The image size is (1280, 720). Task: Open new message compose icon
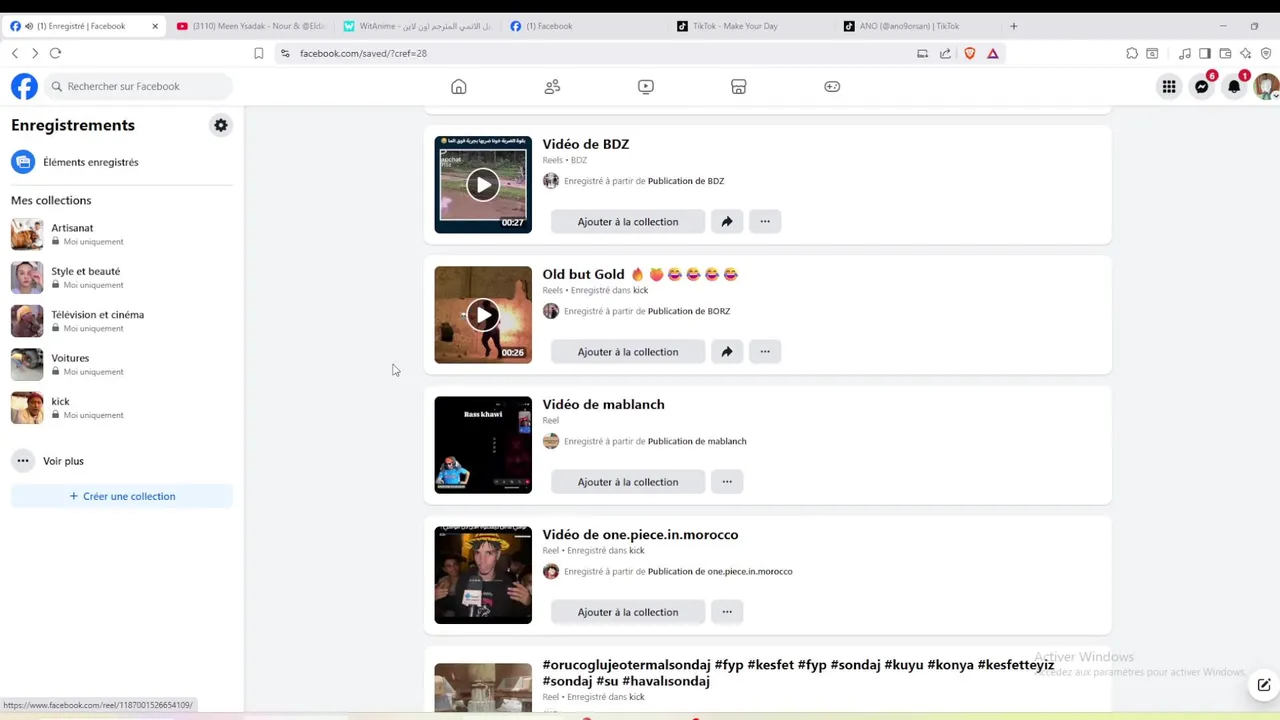coord(1264,685)
